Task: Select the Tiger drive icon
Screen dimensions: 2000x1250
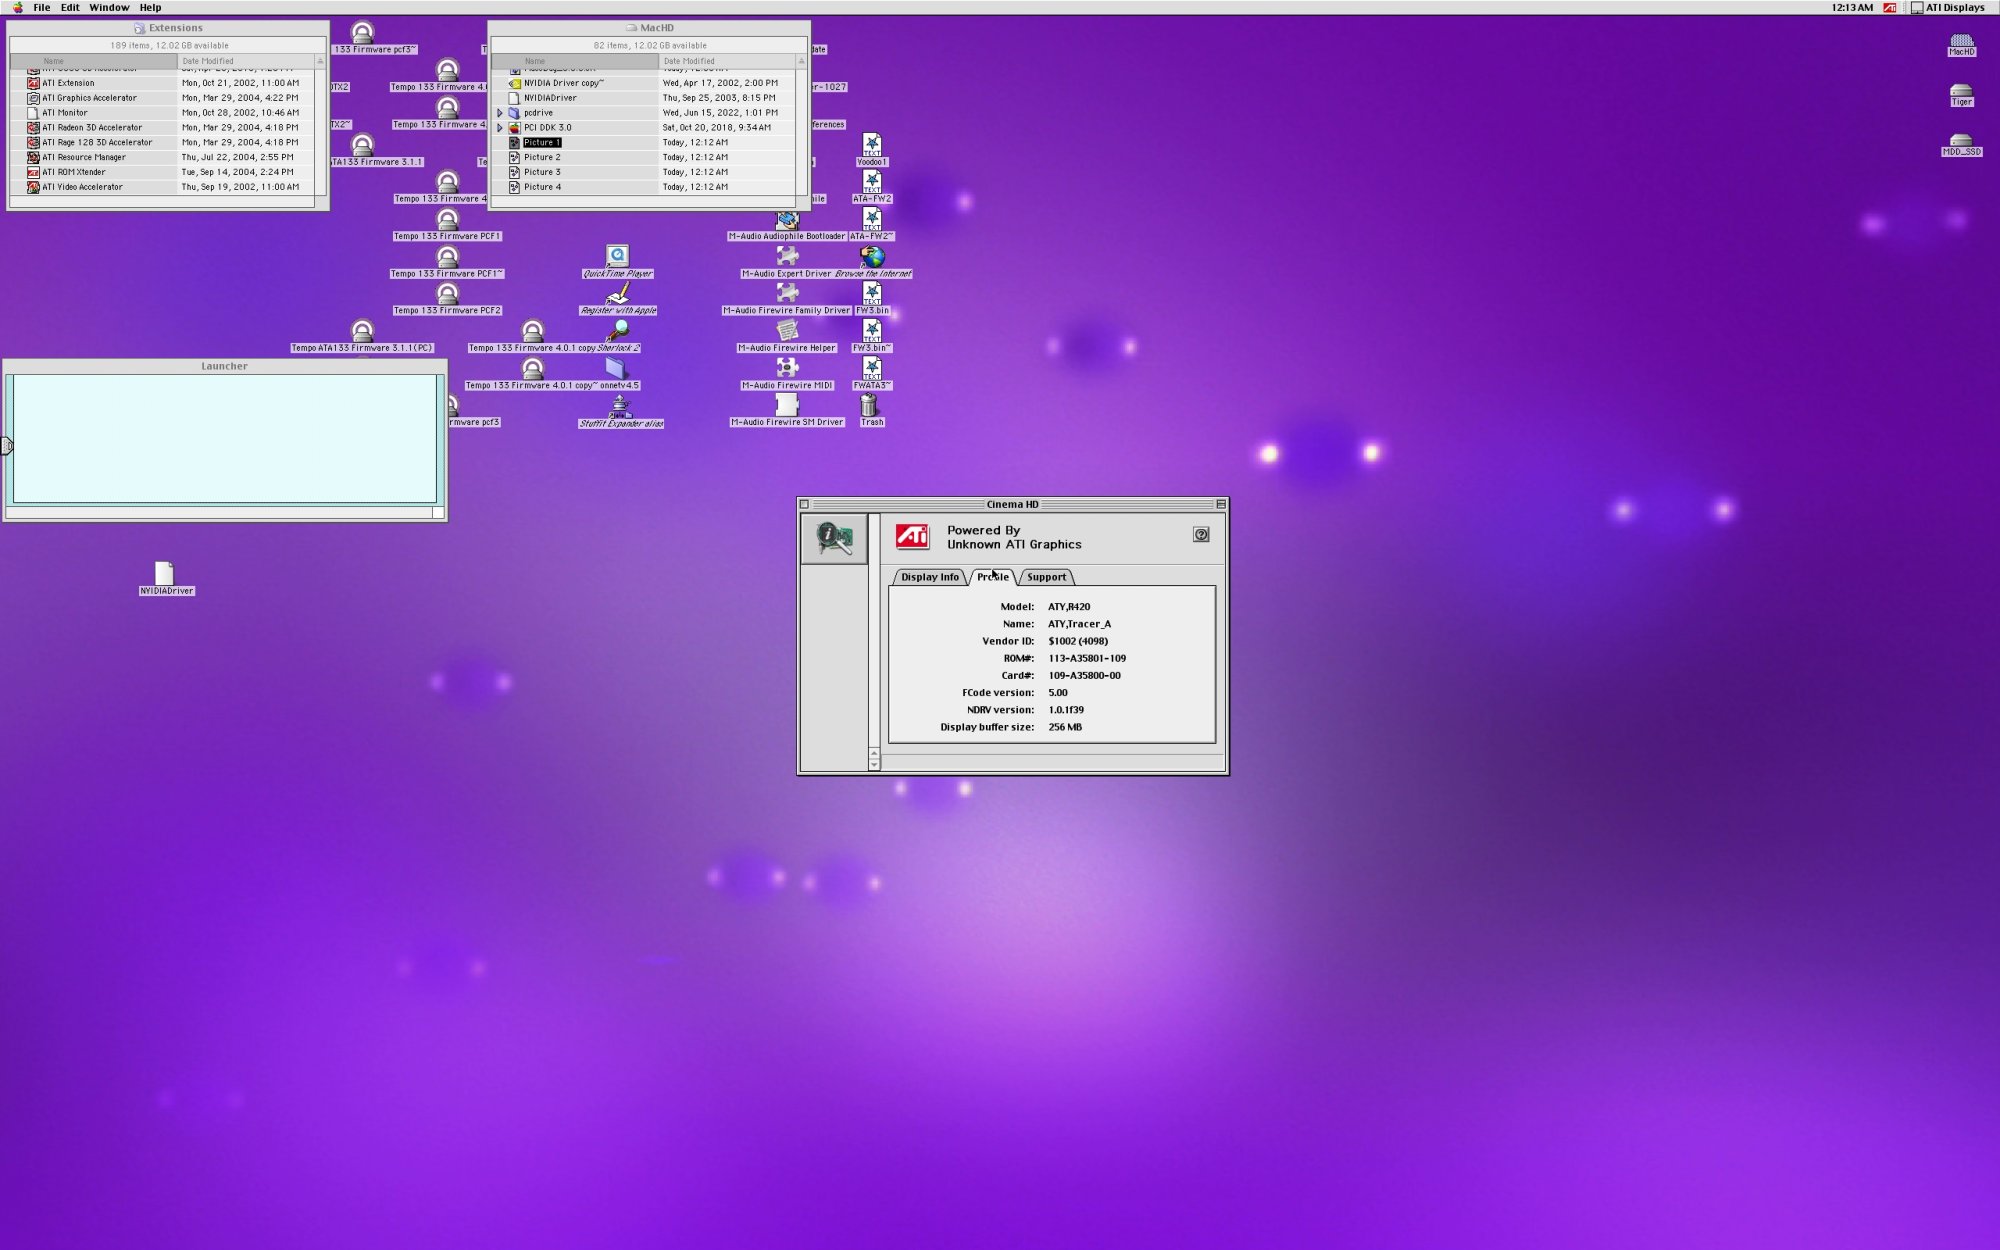Action: 1961,92
